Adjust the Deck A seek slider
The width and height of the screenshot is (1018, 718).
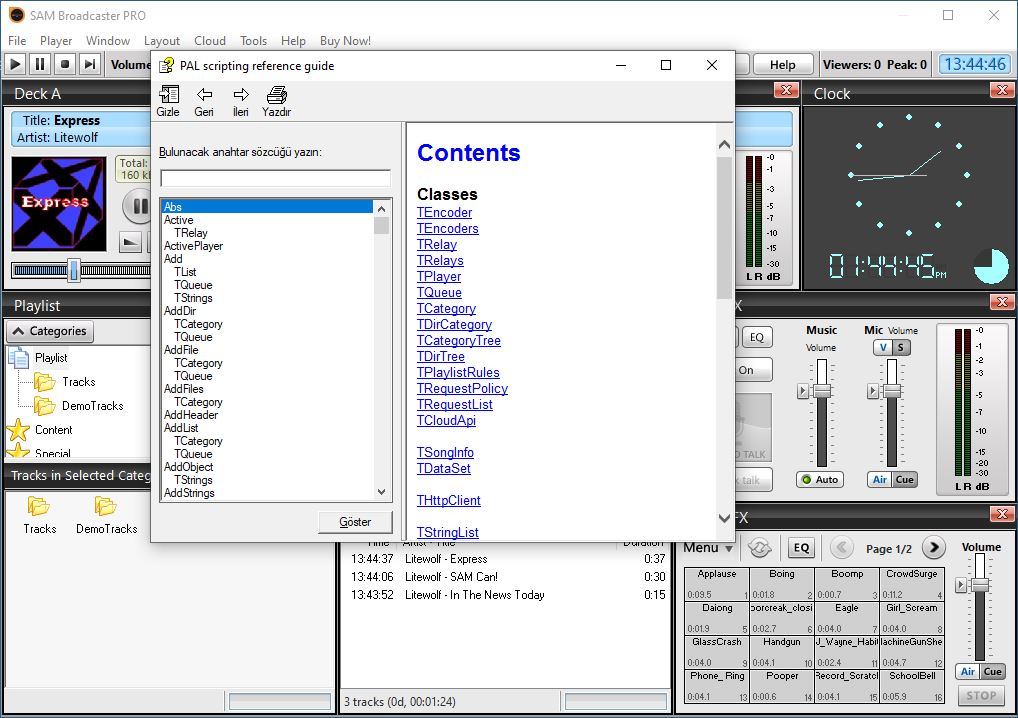[x=74, y=270]
